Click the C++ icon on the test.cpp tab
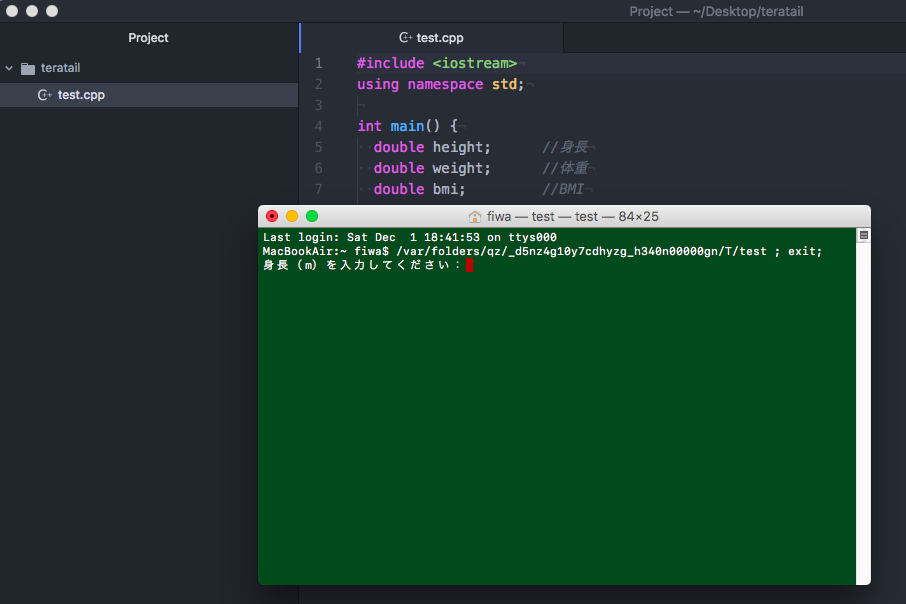Image resolution: width=906 pixels, height=604 pixels. tap(405, 38)
